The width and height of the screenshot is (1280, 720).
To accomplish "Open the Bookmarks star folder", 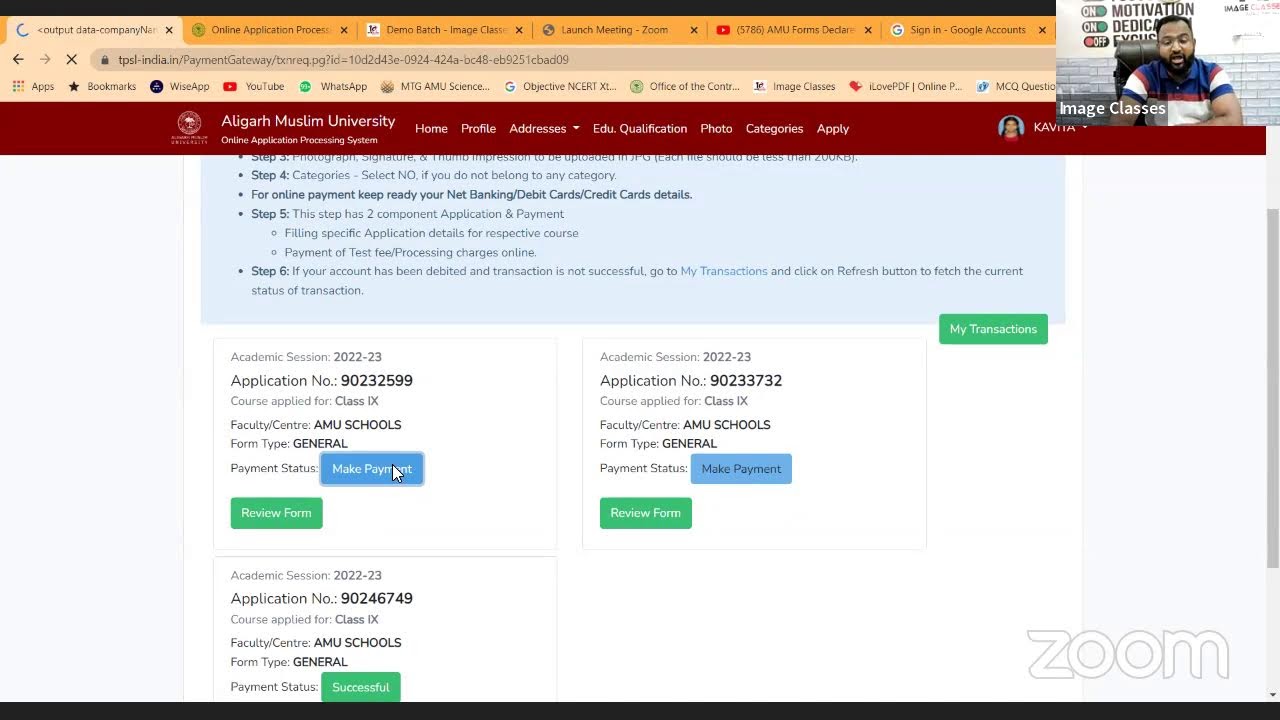I will [102, 87].
